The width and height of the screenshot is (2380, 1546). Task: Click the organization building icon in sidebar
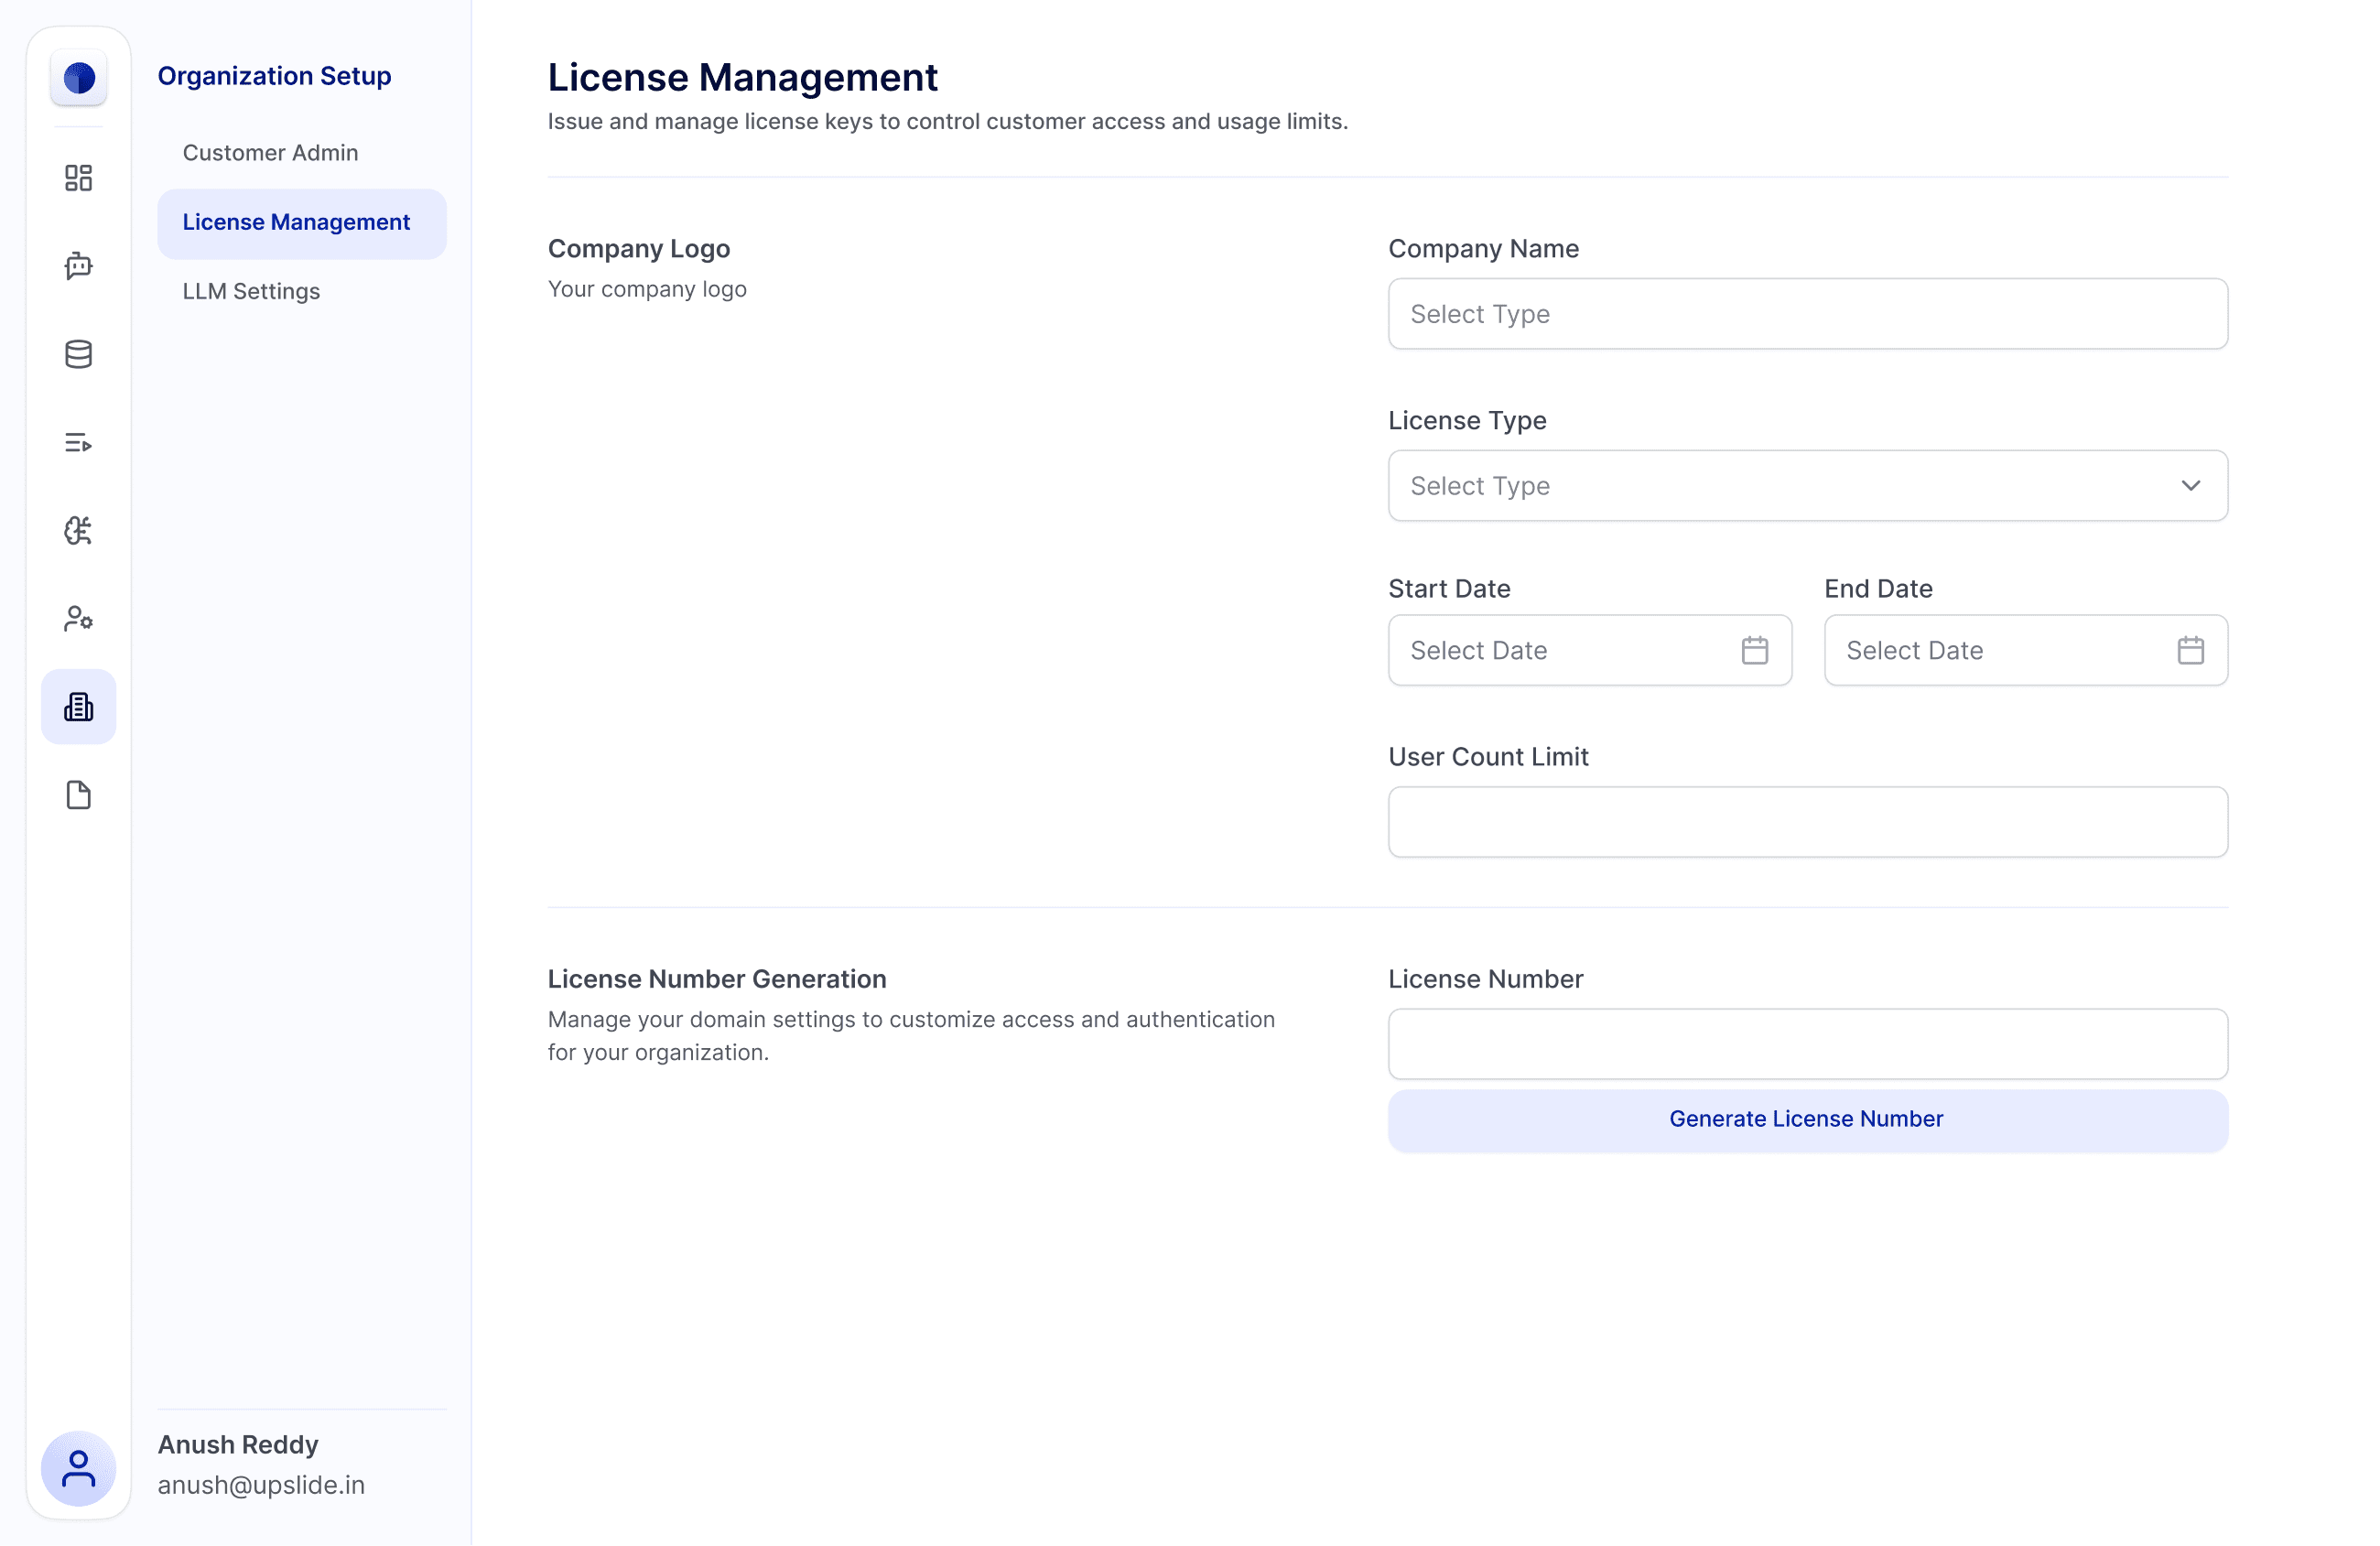[x=78, y=707]
